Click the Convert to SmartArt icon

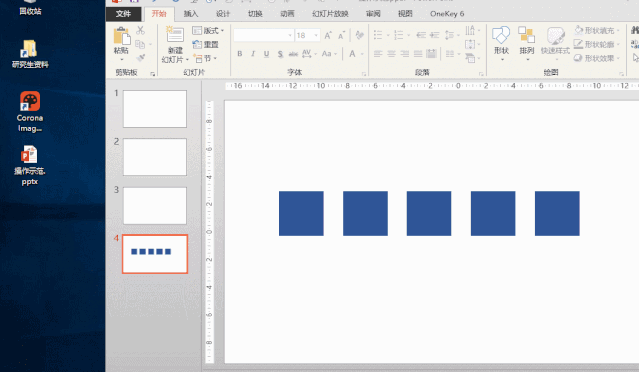pos(470,58)
